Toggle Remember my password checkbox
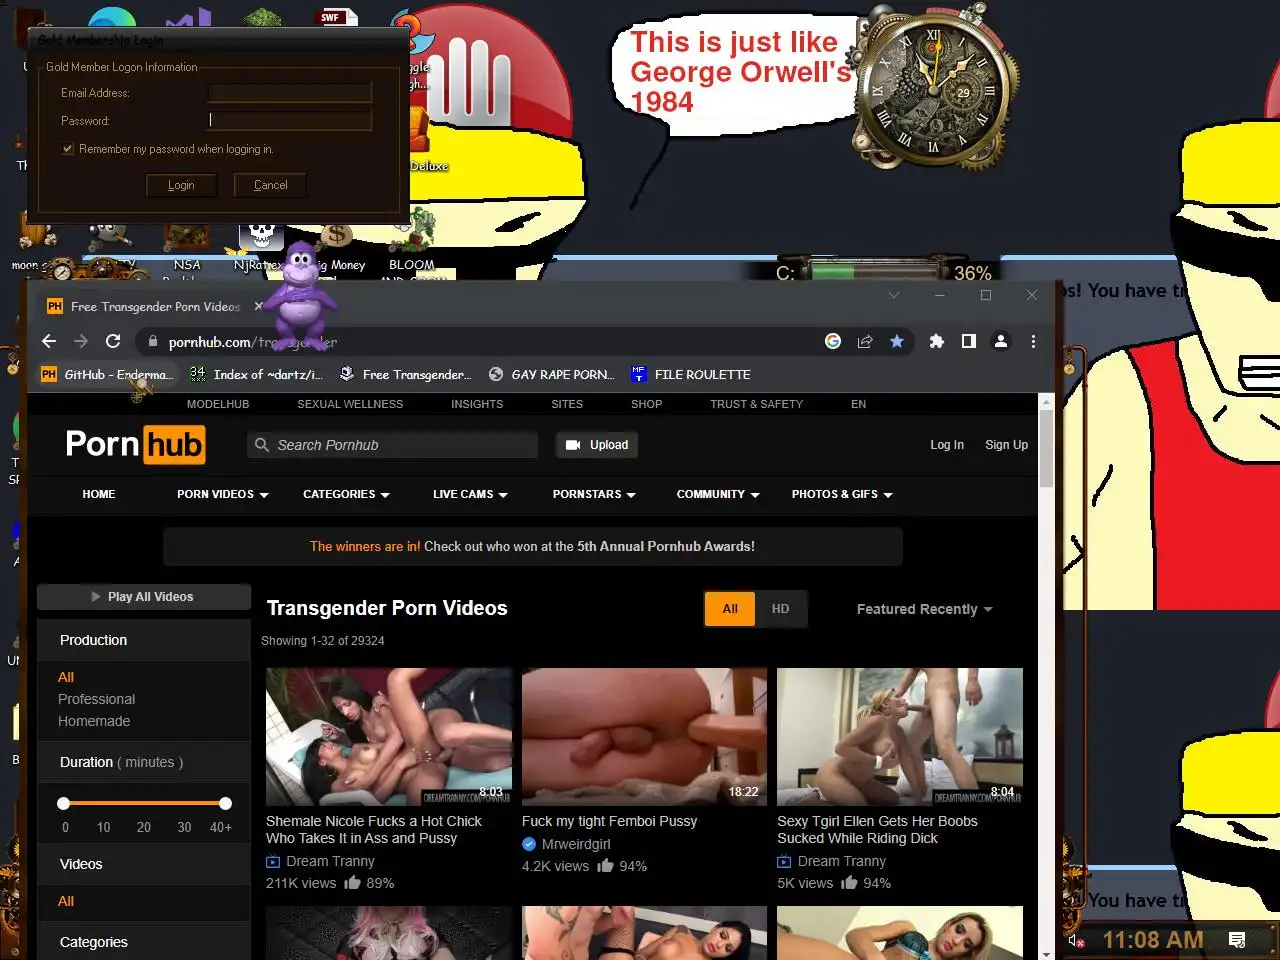1280x960 pixels. [x=68, y=149]
